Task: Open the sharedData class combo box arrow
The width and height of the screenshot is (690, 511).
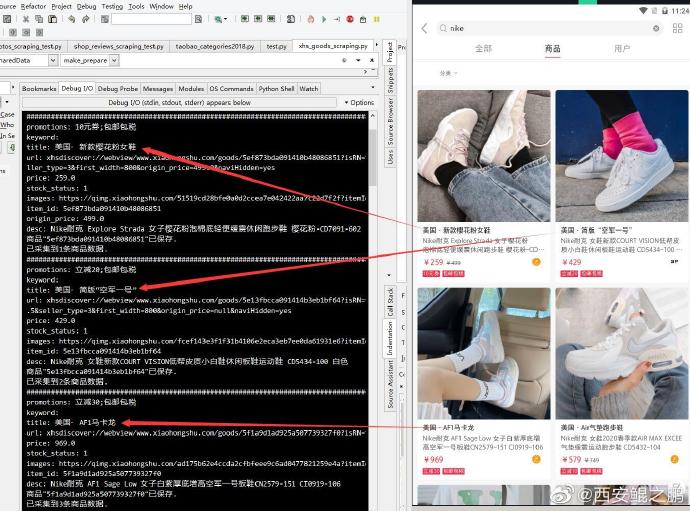Action: pos(53,60)
